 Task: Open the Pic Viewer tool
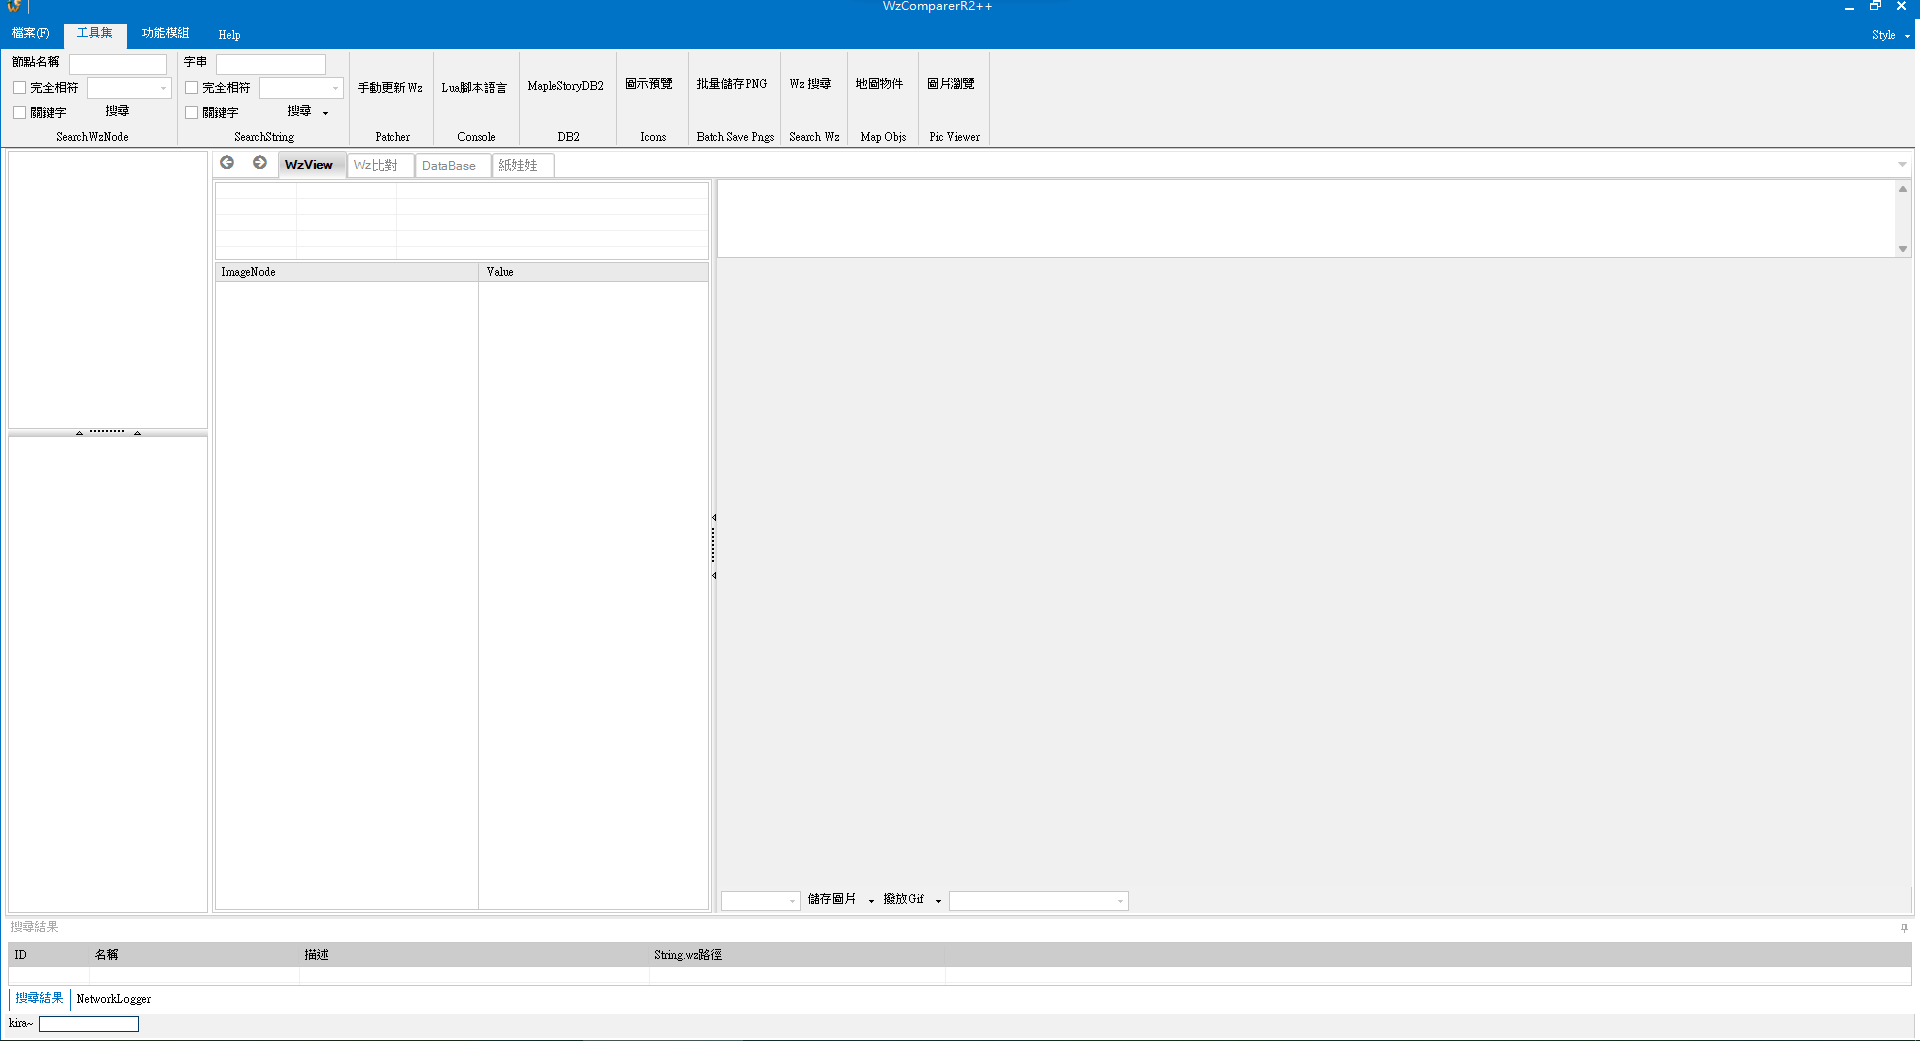951,84
